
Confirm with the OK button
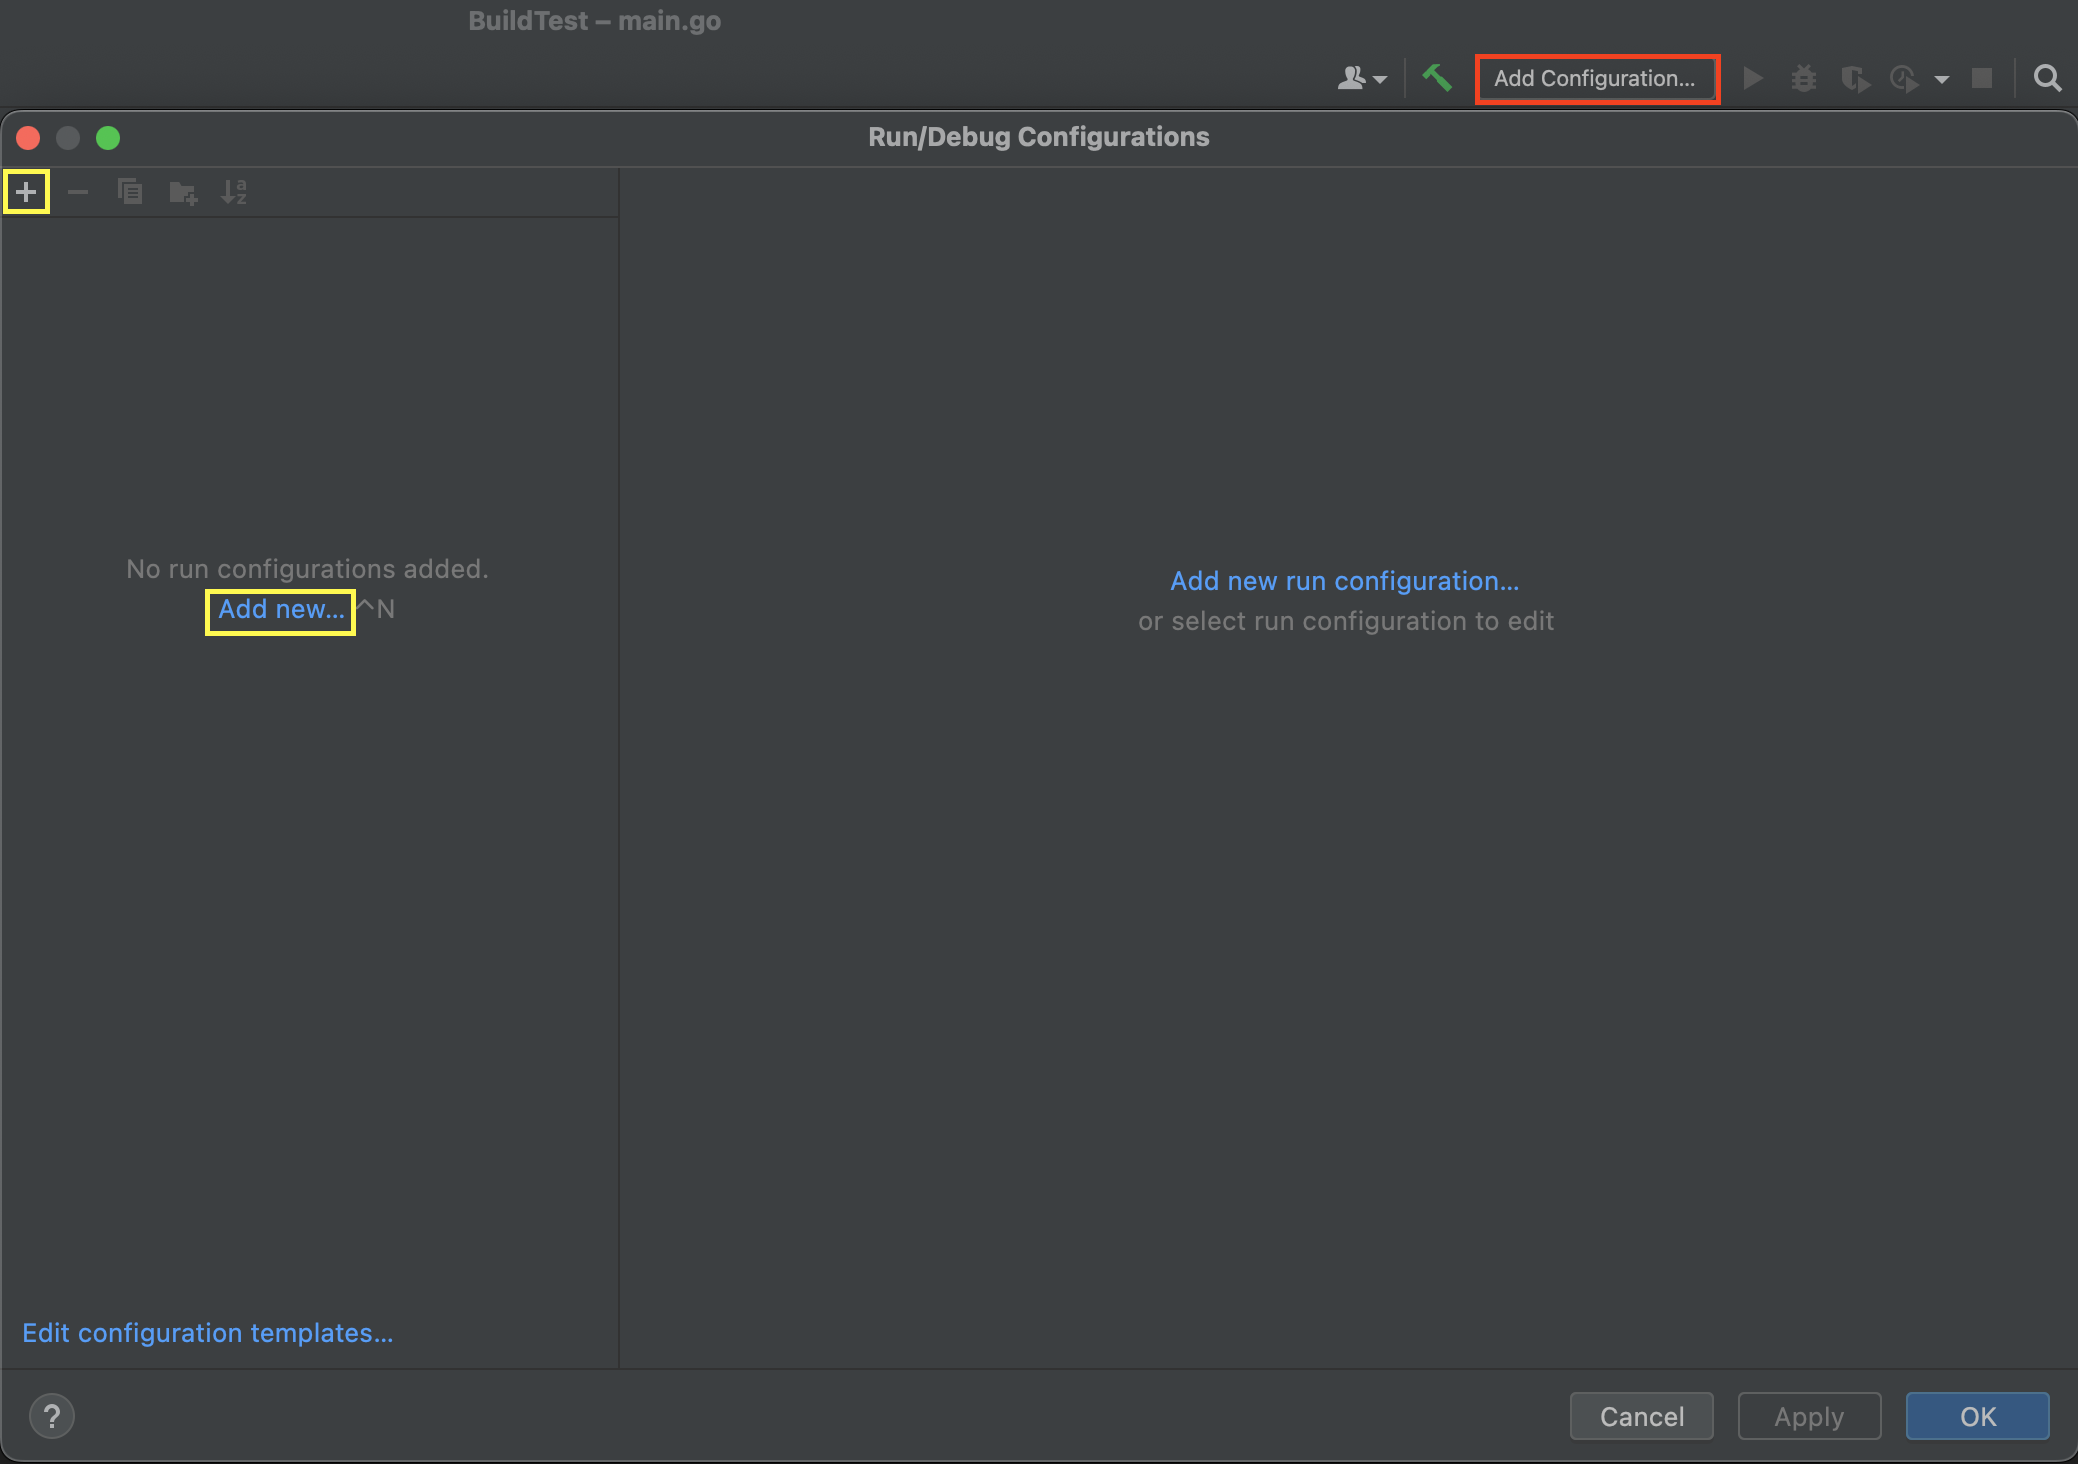coord(1977,1416)
